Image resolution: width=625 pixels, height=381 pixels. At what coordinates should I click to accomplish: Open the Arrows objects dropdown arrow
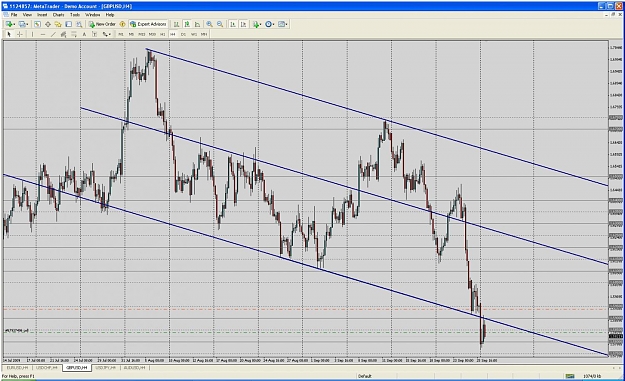click(110, 34)
